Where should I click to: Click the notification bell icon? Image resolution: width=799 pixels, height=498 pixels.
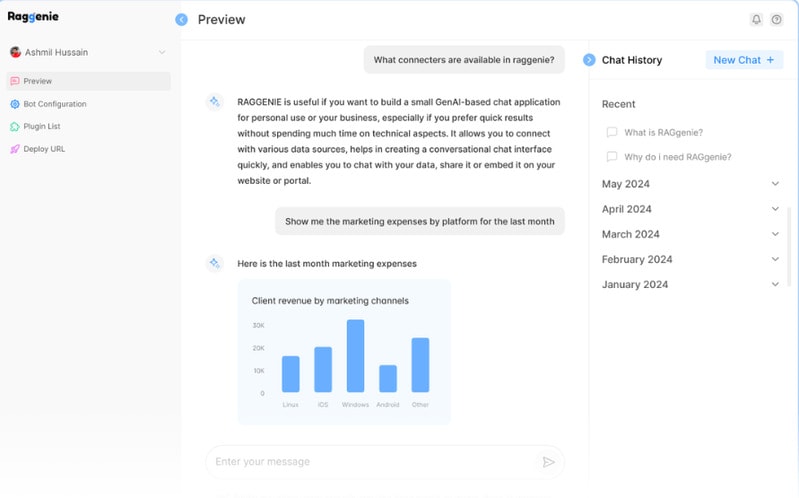click(756, 19)
